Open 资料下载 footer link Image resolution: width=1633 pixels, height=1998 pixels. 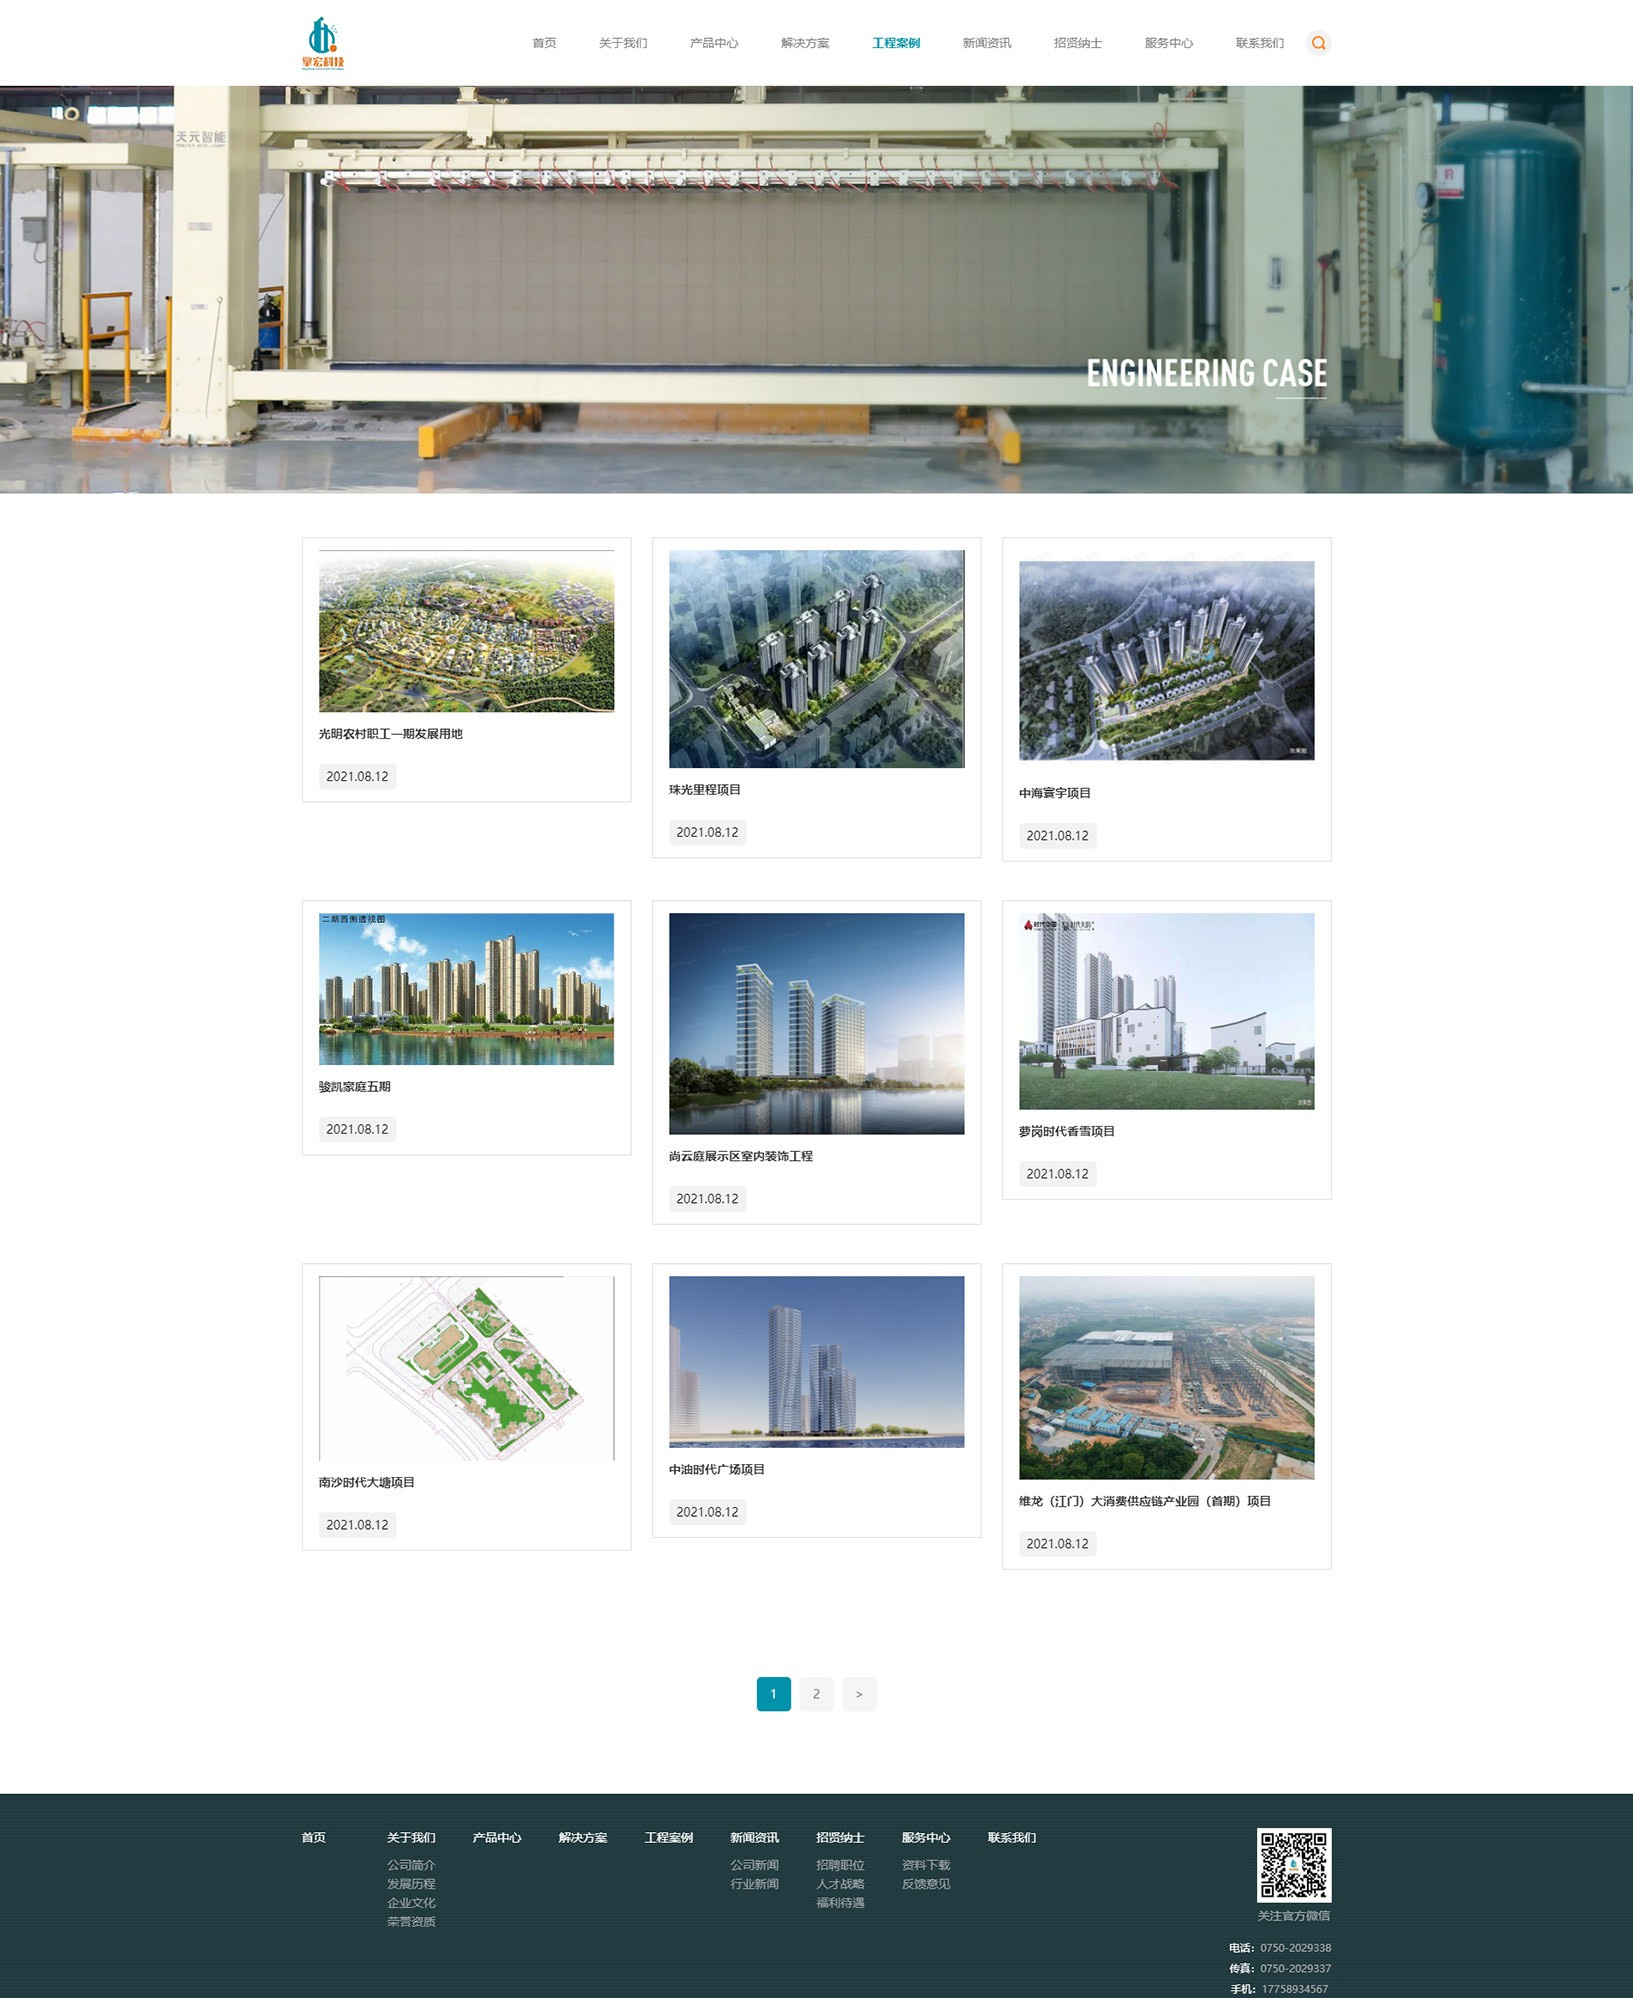(x=925, y=1865)
